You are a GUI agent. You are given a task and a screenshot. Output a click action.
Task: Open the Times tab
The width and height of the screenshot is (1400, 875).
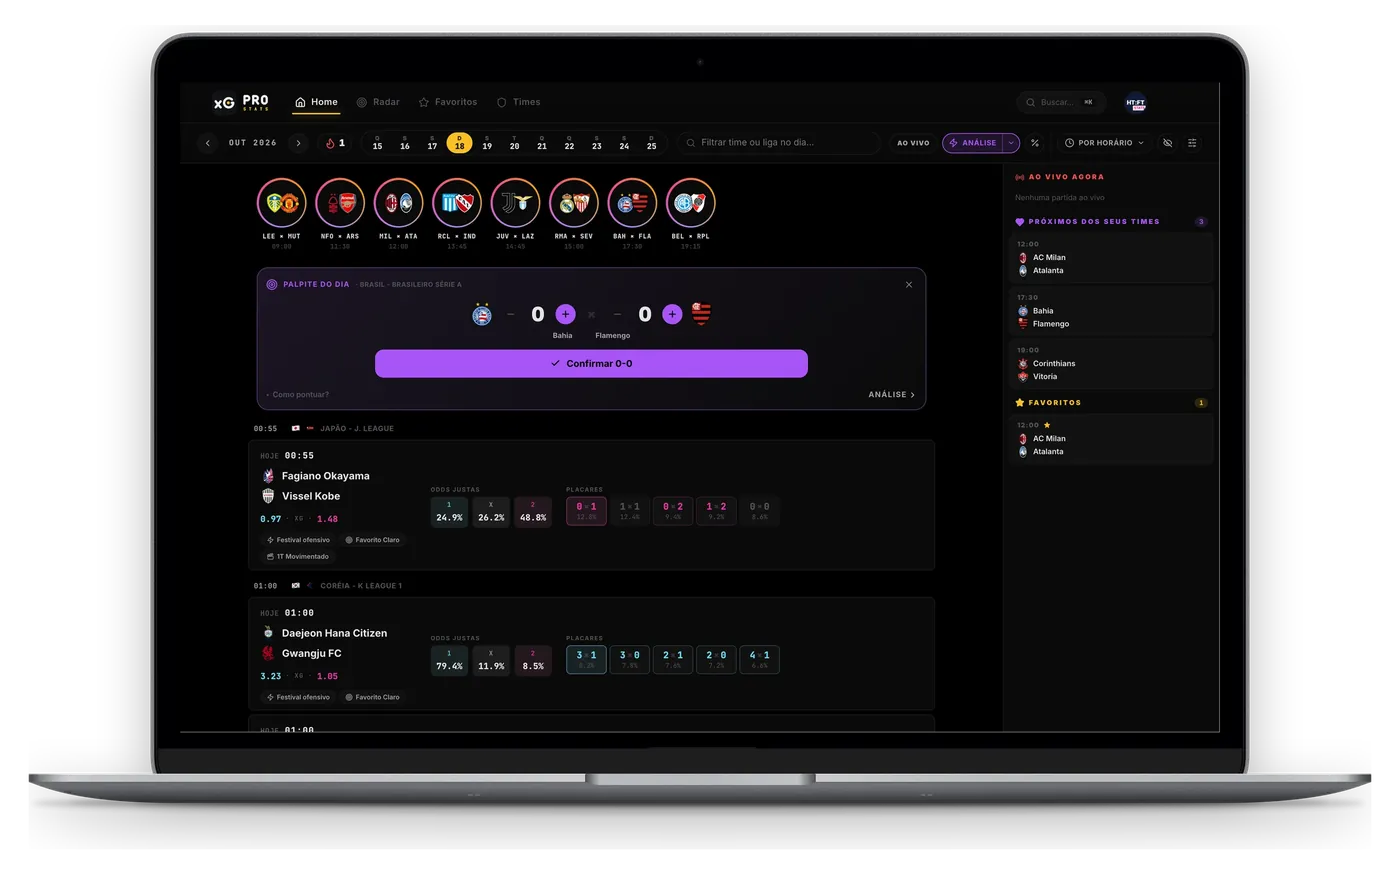[519, 102]
